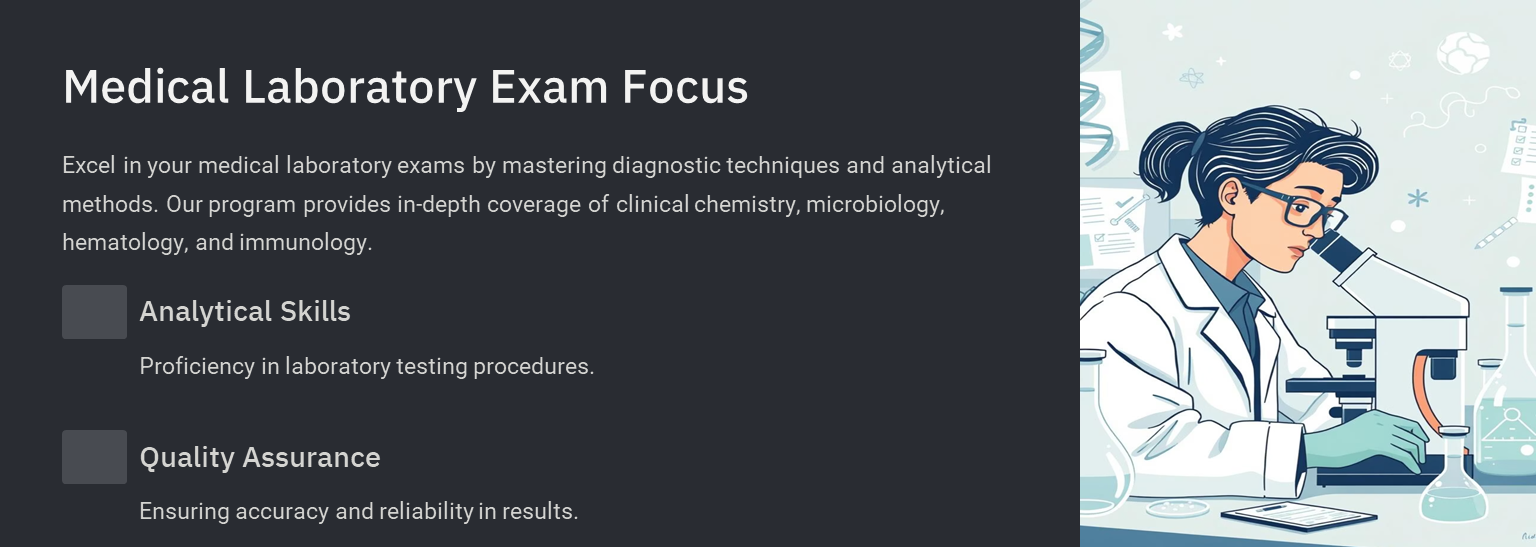This screenshot has height=547, width=1536.
Task: Select the scientist's white lab coat
Action: pos(1190,380)
